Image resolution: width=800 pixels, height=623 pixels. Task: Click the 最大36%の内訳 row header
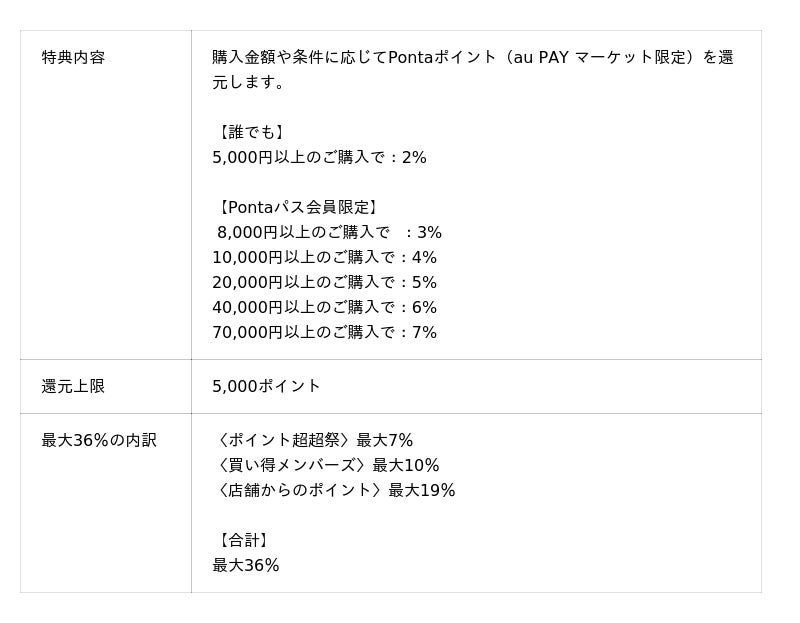tap(99, 440)
